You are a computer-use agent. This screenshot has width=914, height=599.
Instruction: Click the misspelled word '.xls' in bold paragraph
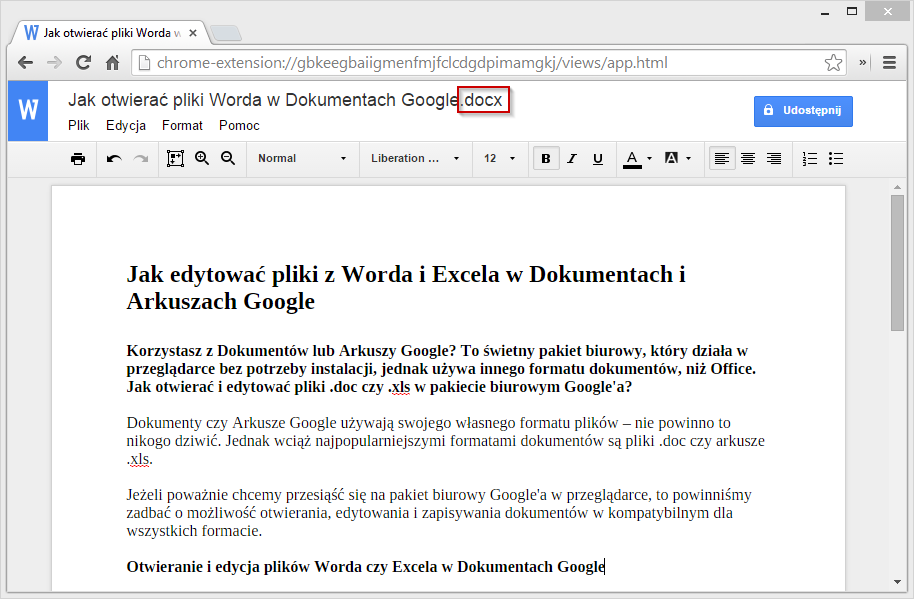[400, 387]
